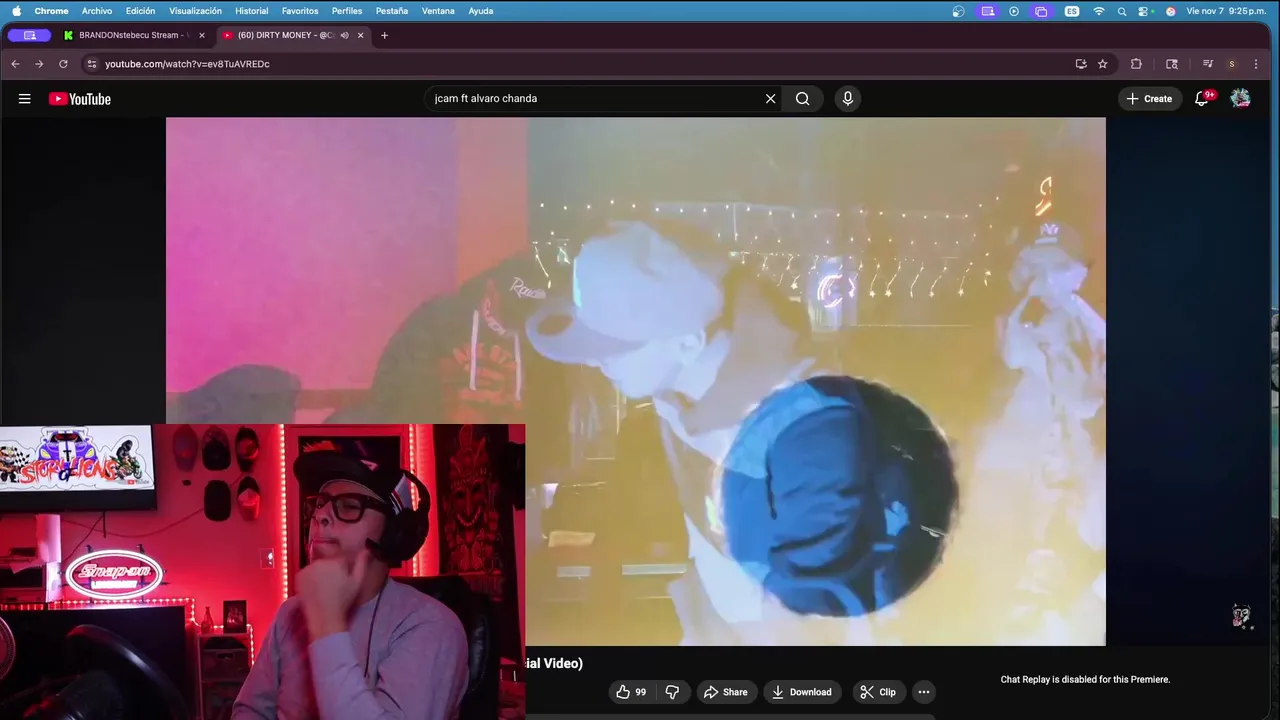Viewport: 1280px width, 720px height.
Task: Open the Pestaña menu
Action: (x=392, y=11)
